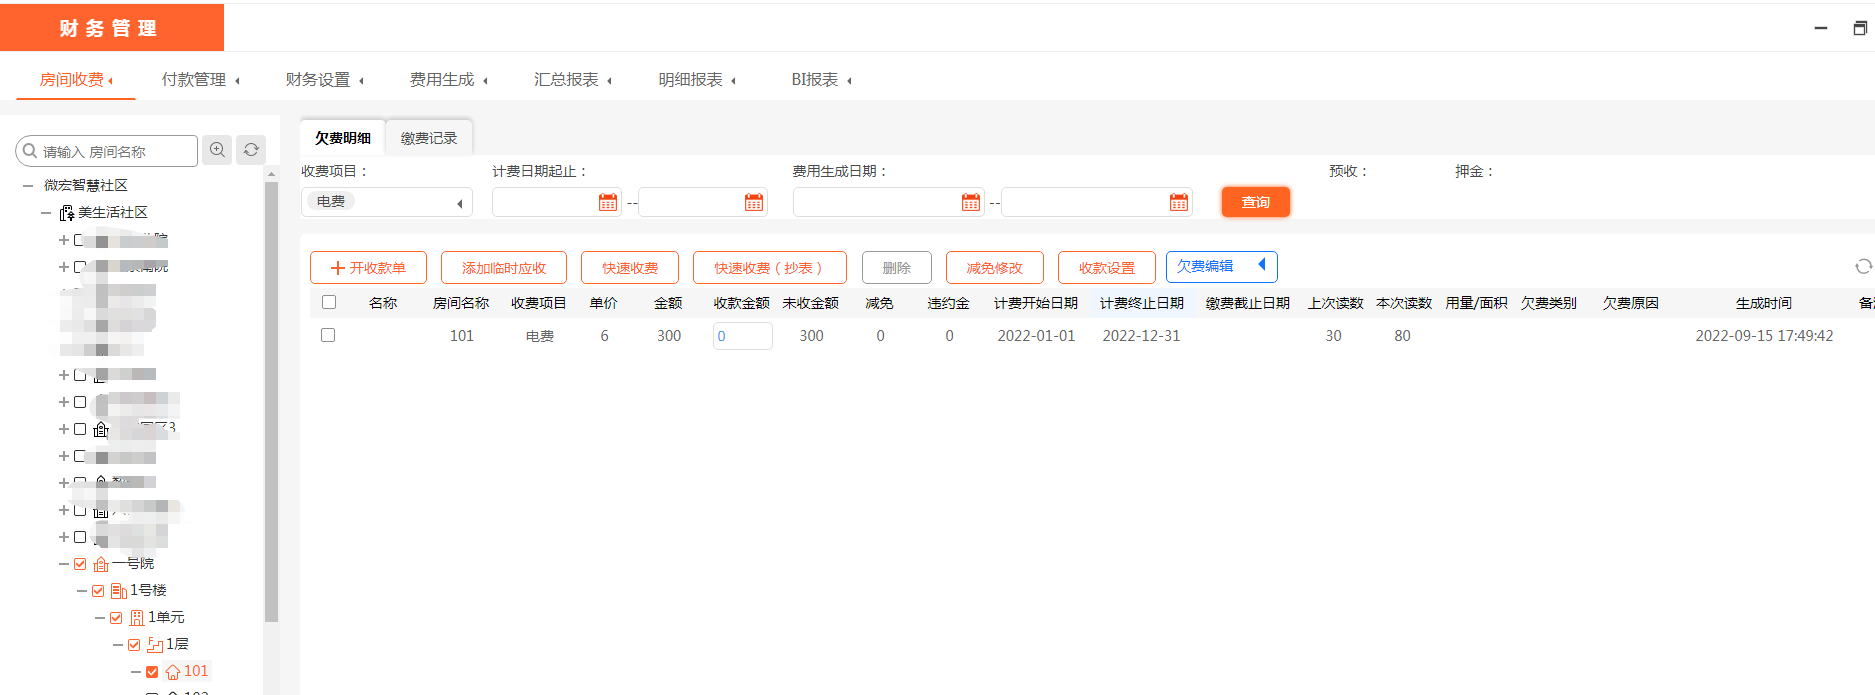The image size is (1875, 695).
Task: Click the 删除 button
Action: (897, 268)
